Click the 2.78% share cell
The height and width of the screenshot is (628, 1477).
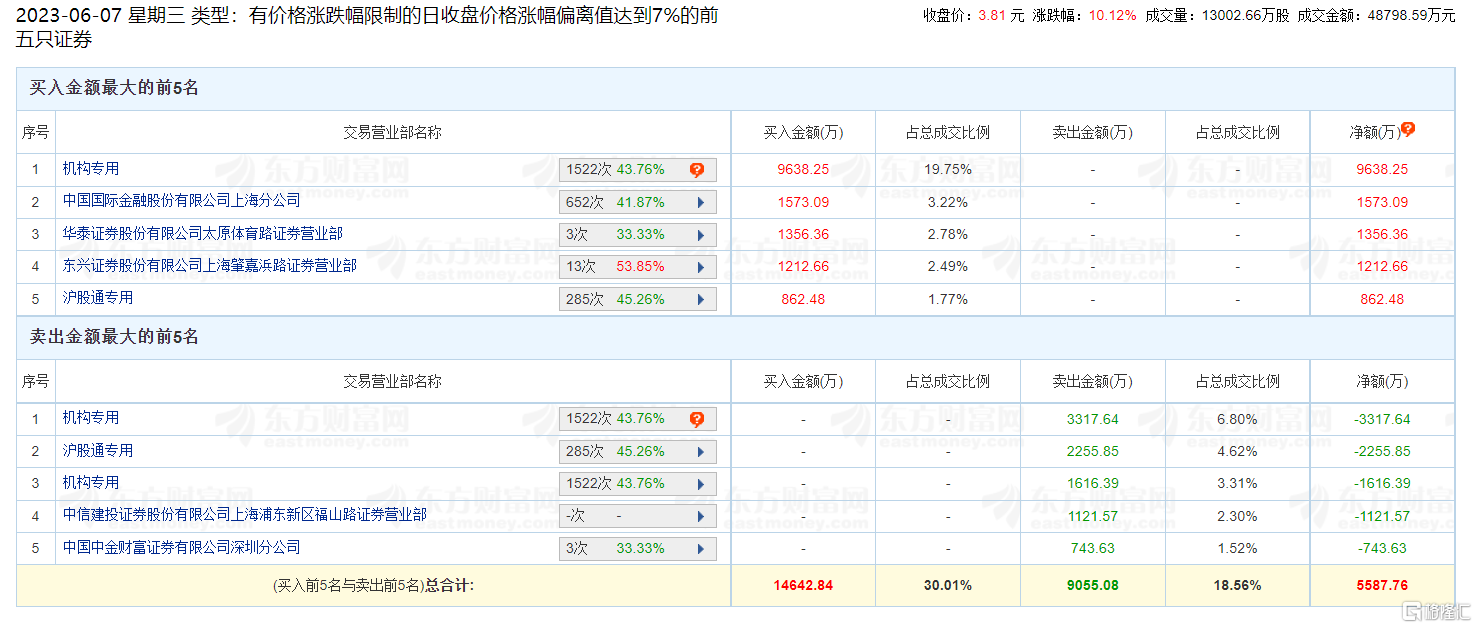click(x=948, y=235)
